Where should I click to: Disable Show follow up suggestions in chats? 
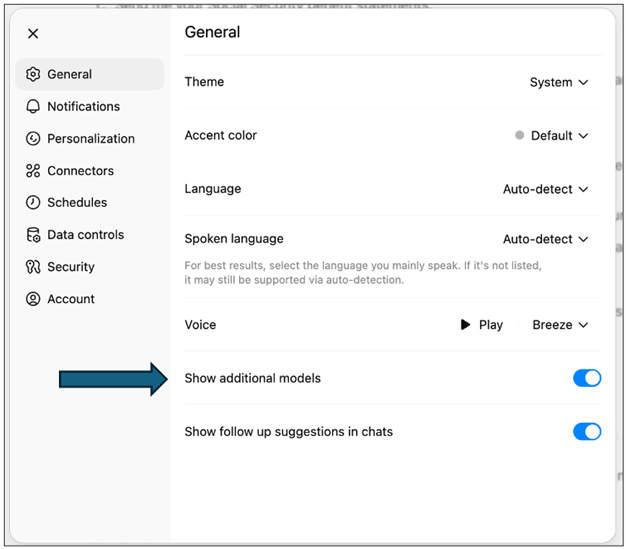click(587, 432)
